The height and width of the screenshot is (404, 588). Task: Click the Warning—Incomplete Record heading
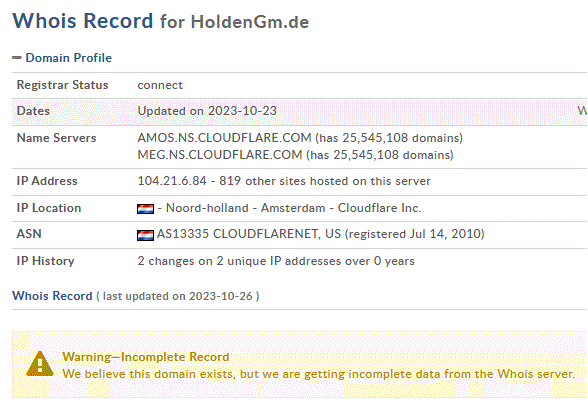[x=146, y=357]
